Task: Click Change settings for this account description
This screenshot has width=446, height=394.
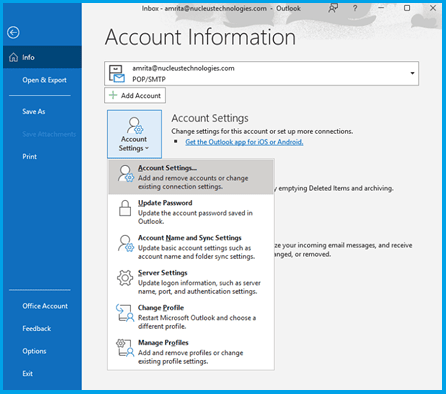Action: [x=262, y=131]
